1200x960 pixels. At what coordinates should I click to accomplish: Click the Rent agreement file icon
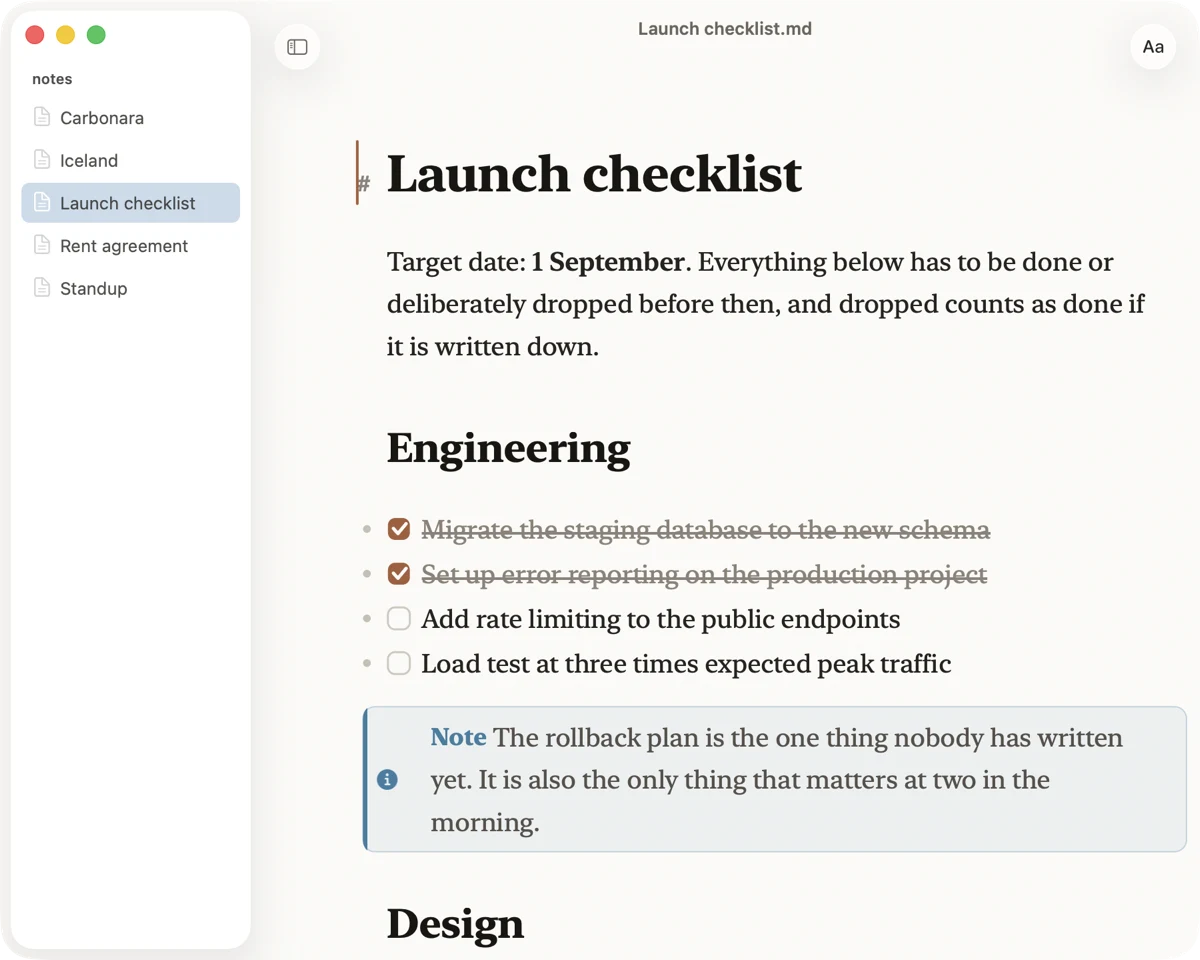[x=42, y=245]
